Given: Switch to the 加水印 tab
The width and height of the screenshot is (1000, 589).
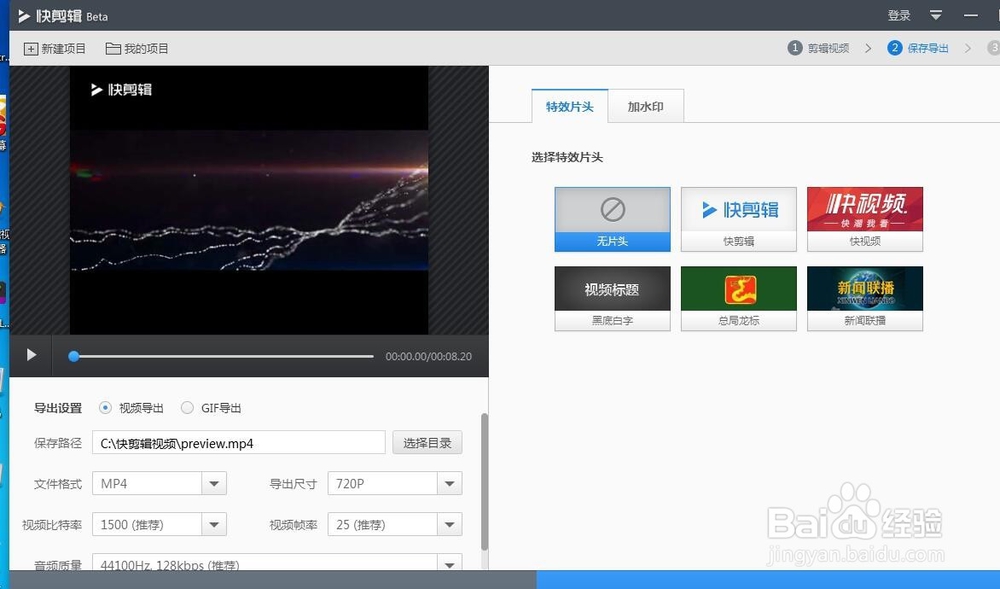Looking at the screenshot, I should coord(645,106).
